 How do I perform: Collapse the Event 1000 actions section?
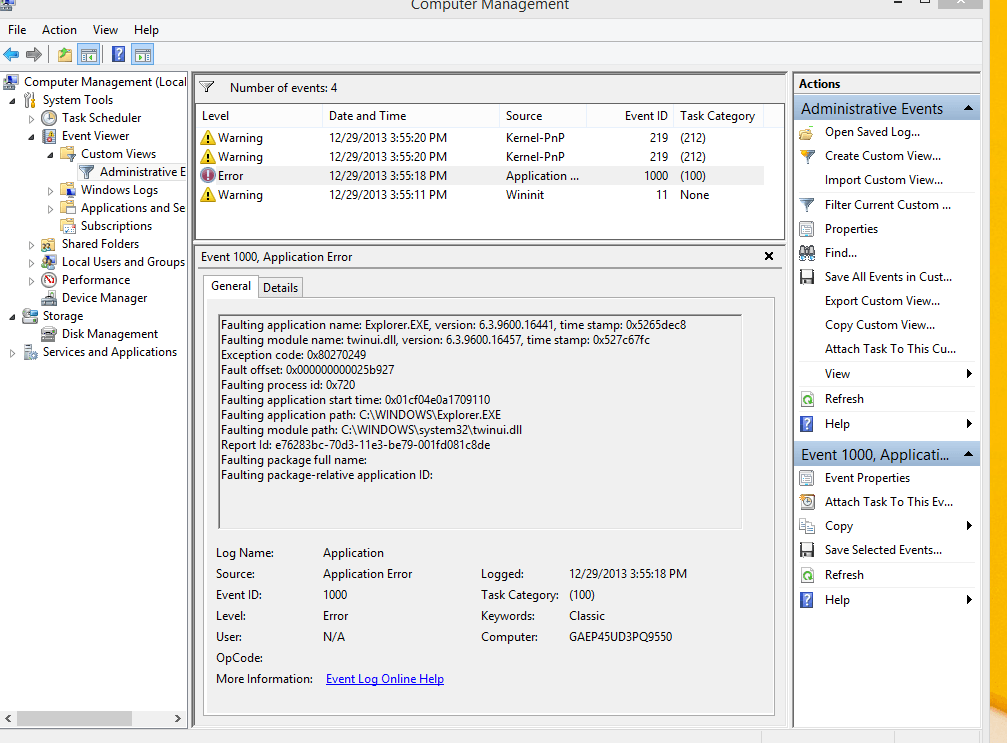968,455
